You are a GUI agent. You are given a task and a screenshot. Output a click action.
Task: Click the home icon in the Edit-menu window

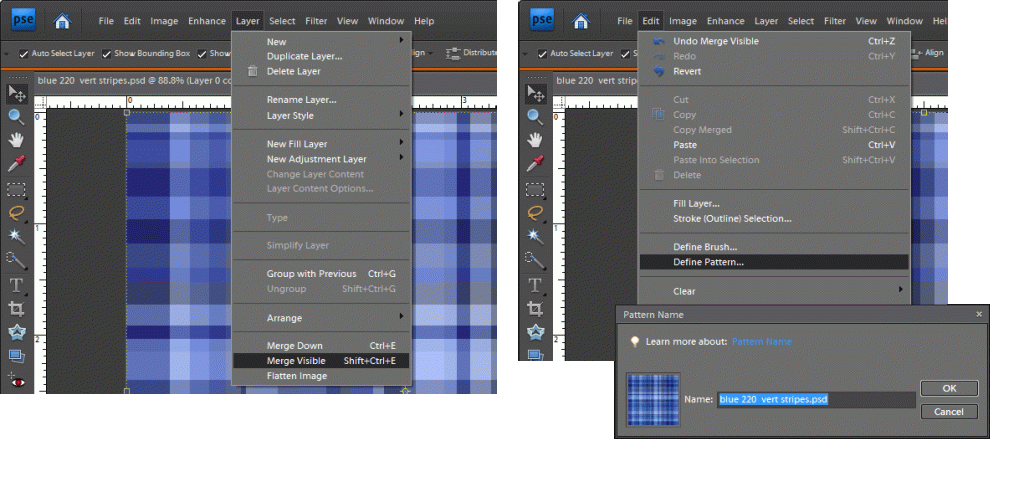pyautogui.click(x=581, y=21)
